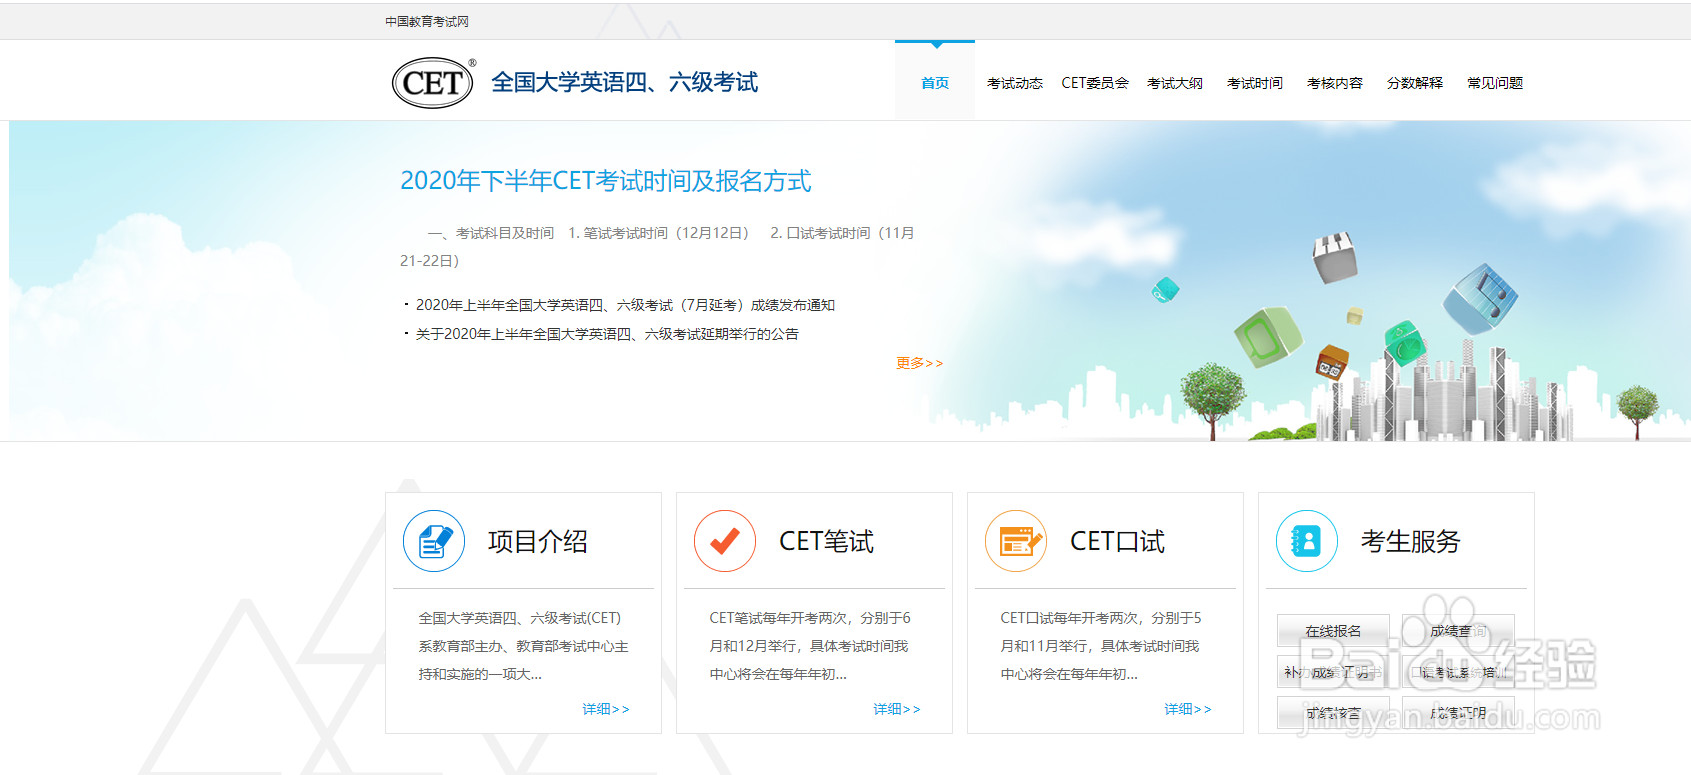This screenshot has height=775, width=1691.
Task: Click the orange 更多>> link
Action: click(919, 363)
